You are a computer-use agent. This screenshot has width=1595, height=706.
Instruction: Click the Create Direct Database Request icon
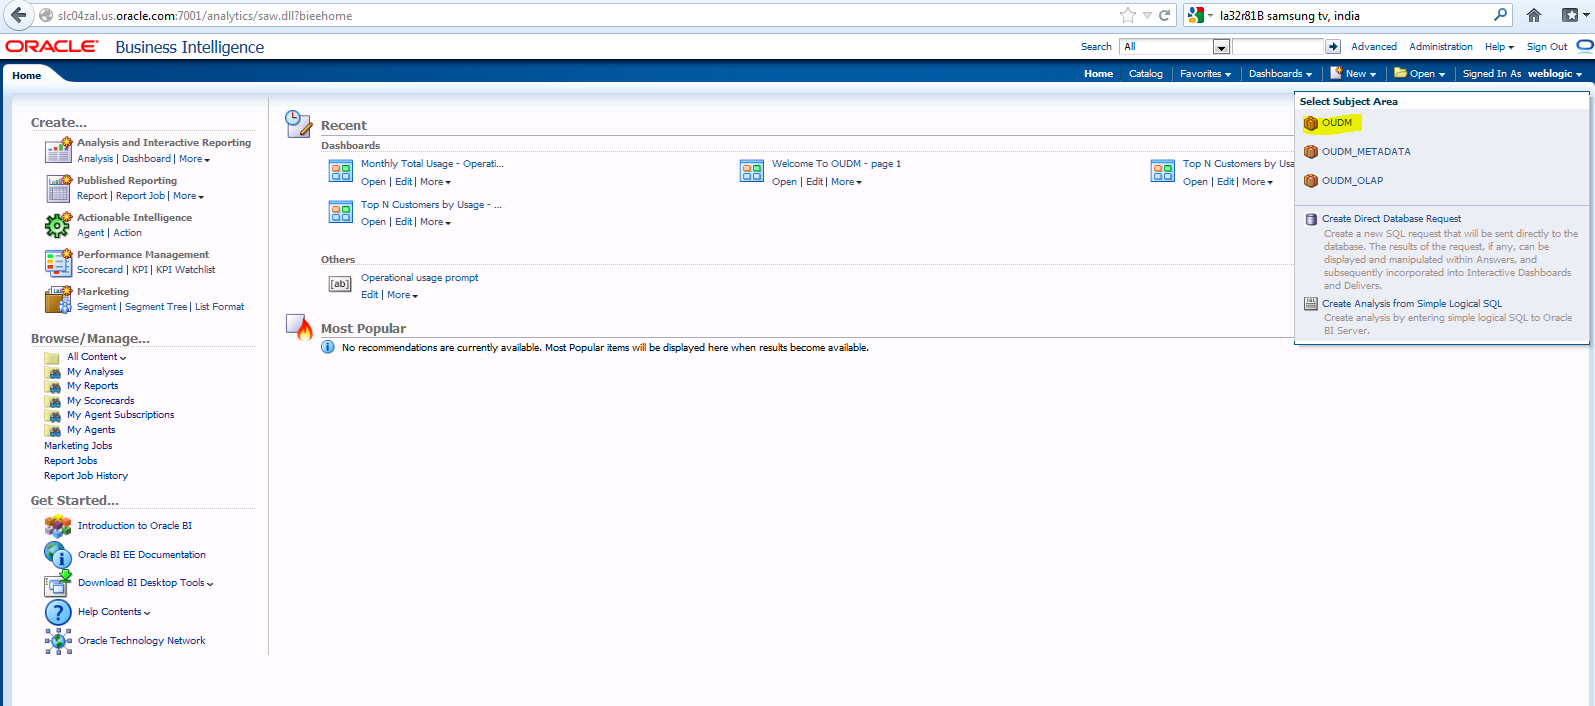click(x=1311, y=219)
